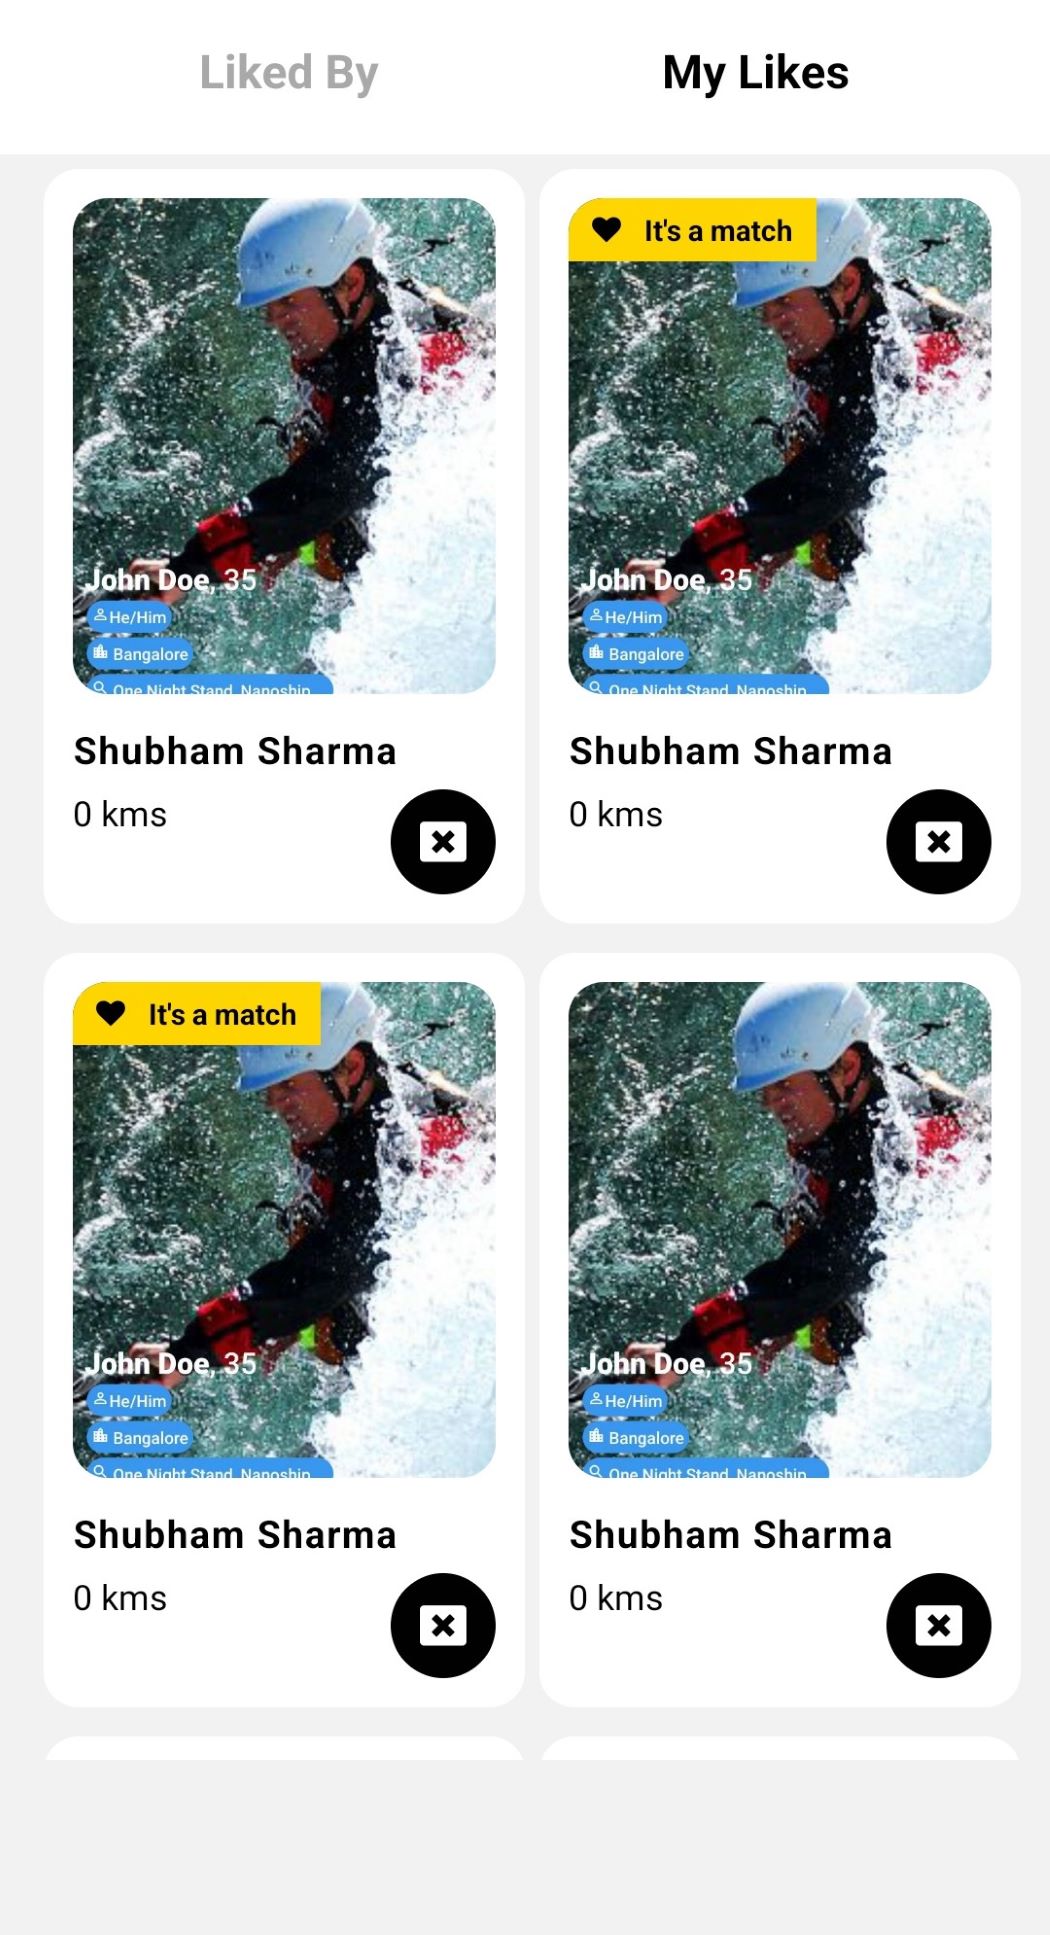Tap the He/Him tag on the top-left photo
The width and height of the screenshot is (1050, 1935).
128,617
